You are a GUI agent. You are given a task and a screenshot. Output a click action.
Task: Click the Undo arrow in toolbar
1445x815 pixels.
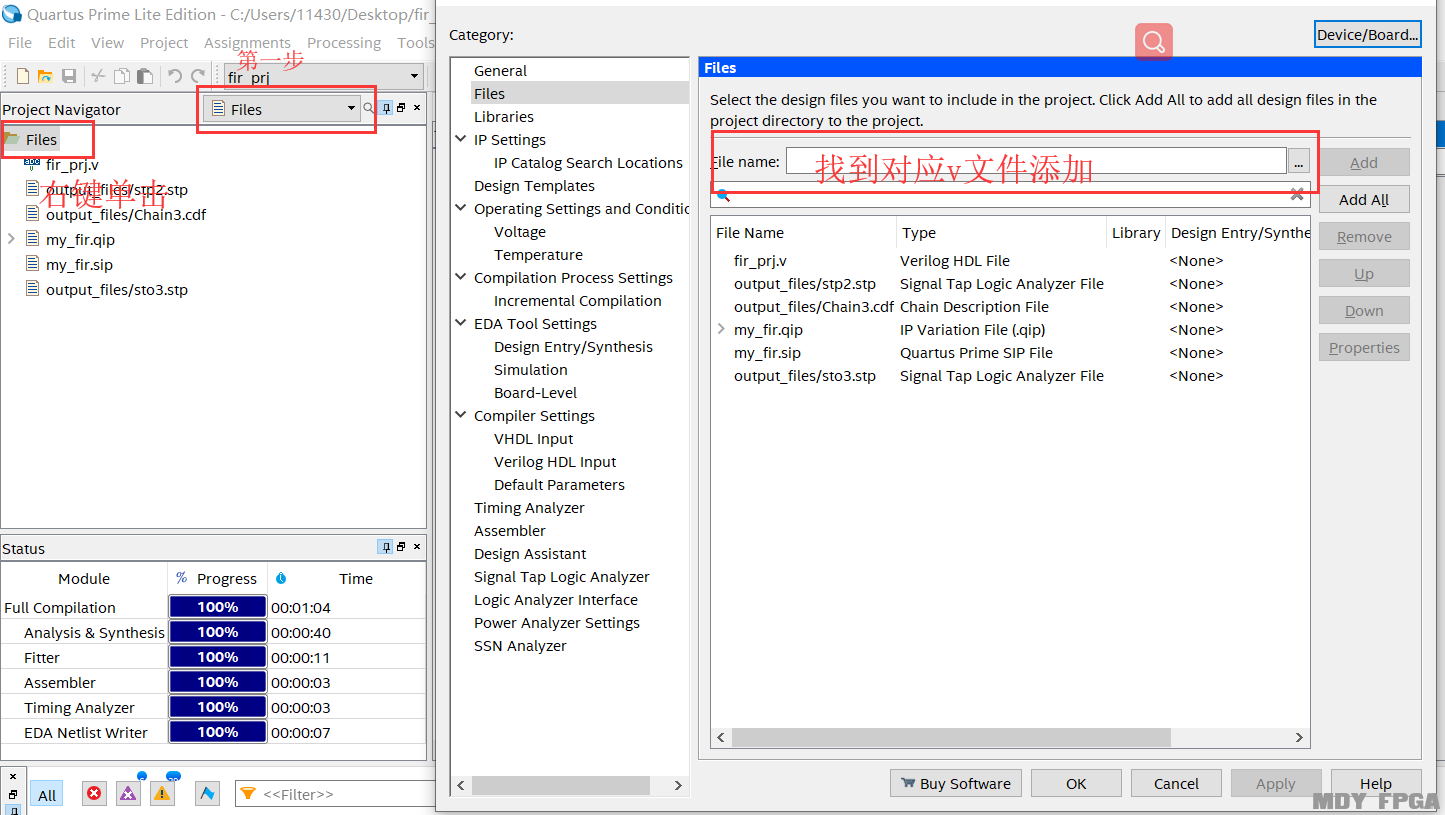click(x=175, y=76)
